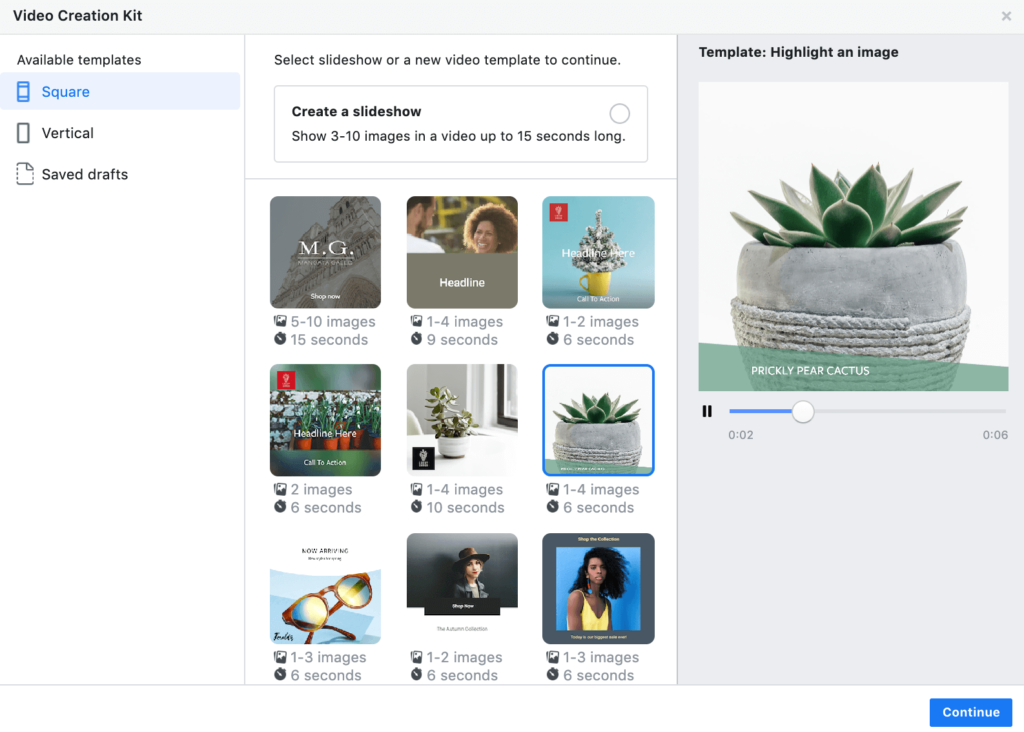The height and width of the screenshot is (732, 1024).
Task: Choose the Shop the Collection blue template
Action: tap(598, 588)
